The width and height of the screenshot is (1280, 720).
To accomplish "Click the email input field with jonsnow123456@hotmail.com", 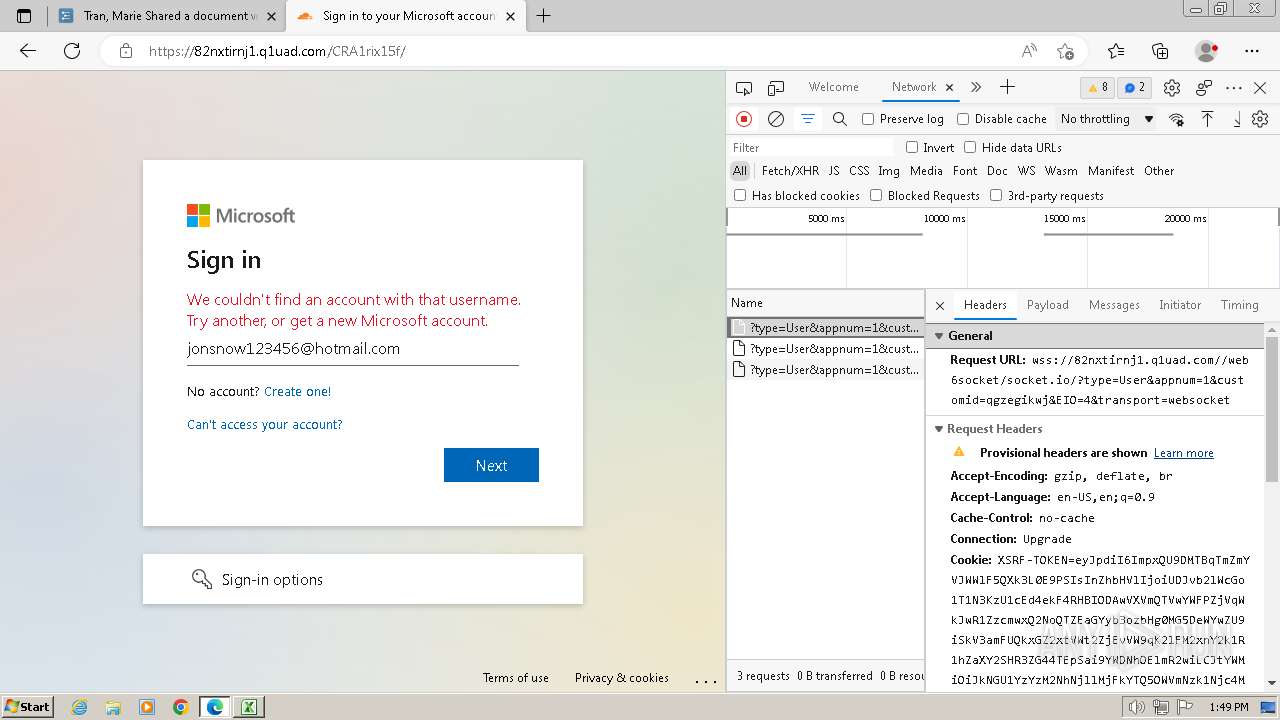I will coord(352,349).
